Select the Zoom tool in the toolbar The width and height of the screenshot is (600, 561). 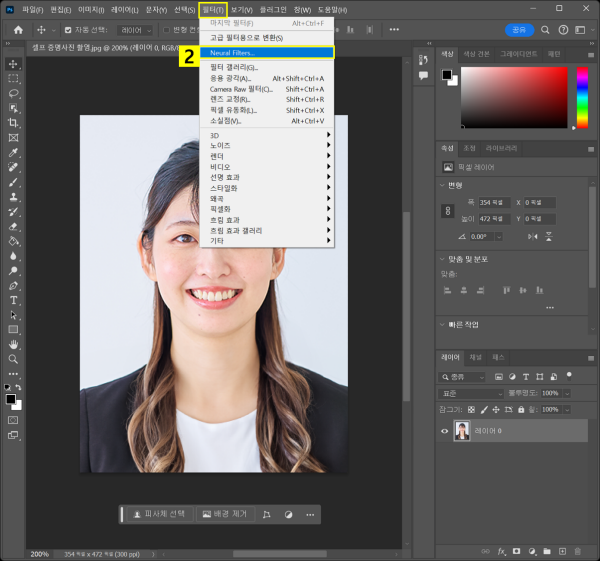[x=13, y=359]
